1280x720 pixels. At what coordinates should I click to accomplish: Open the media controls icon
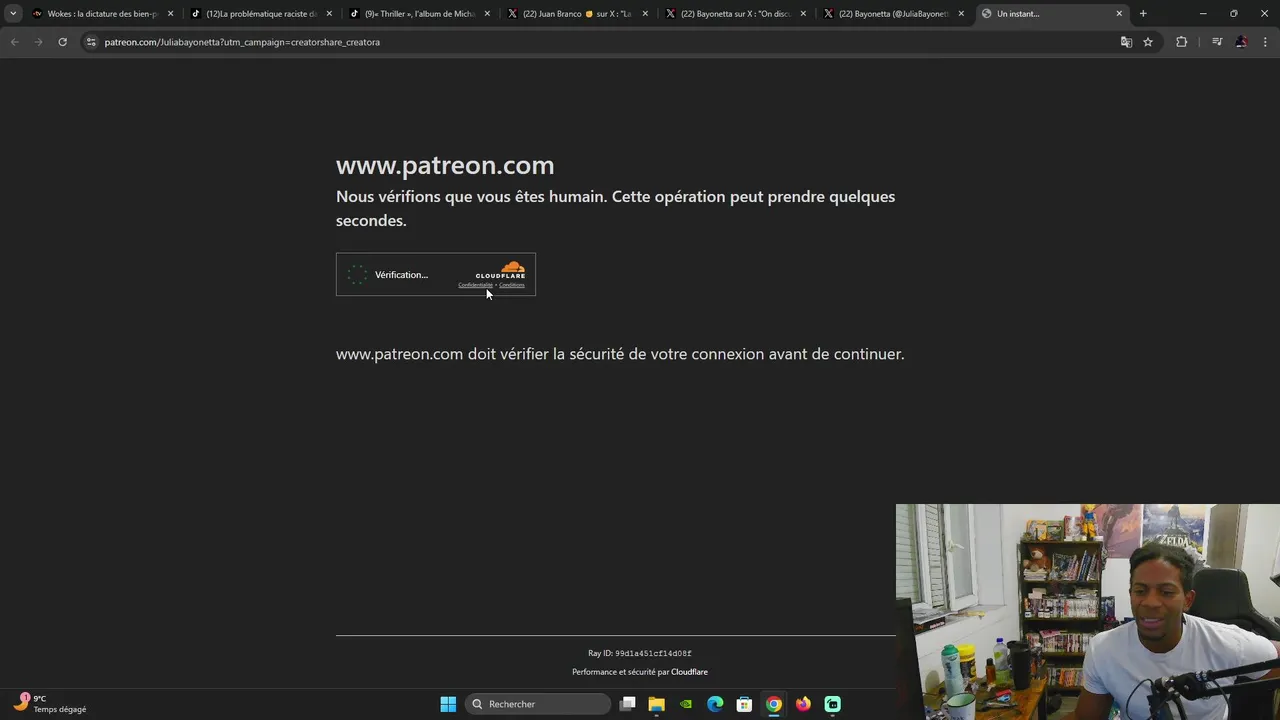pos(1216,42)
